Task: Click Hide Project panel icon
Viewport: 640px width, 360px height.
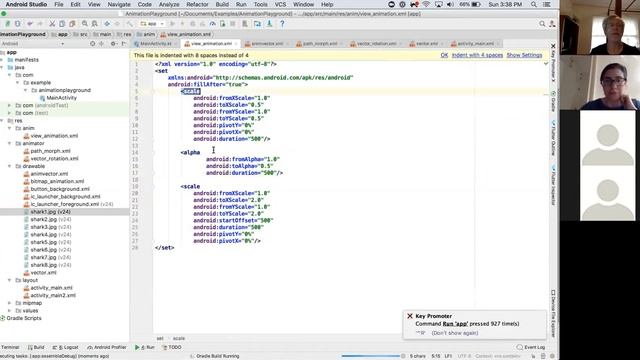Action: tap(124, 44)
